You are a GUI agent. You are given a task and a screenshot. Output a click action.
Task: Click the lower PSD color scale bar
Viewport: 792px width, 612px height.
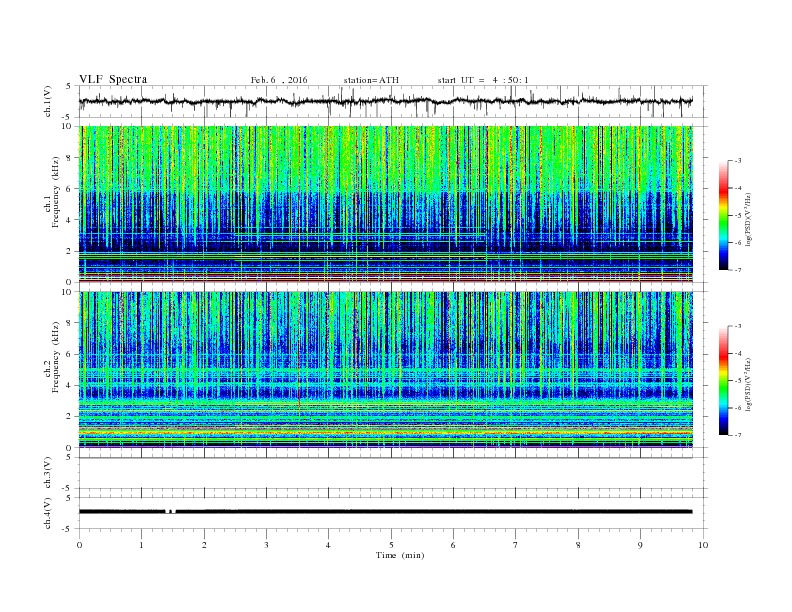(x=723, y=380)
